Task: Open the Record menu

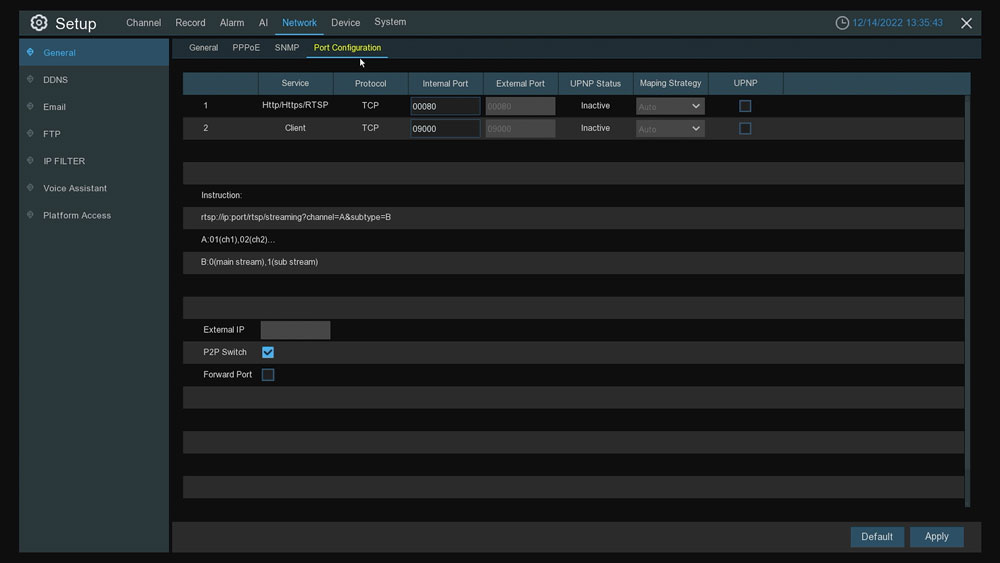Action: tap(190, 22)
